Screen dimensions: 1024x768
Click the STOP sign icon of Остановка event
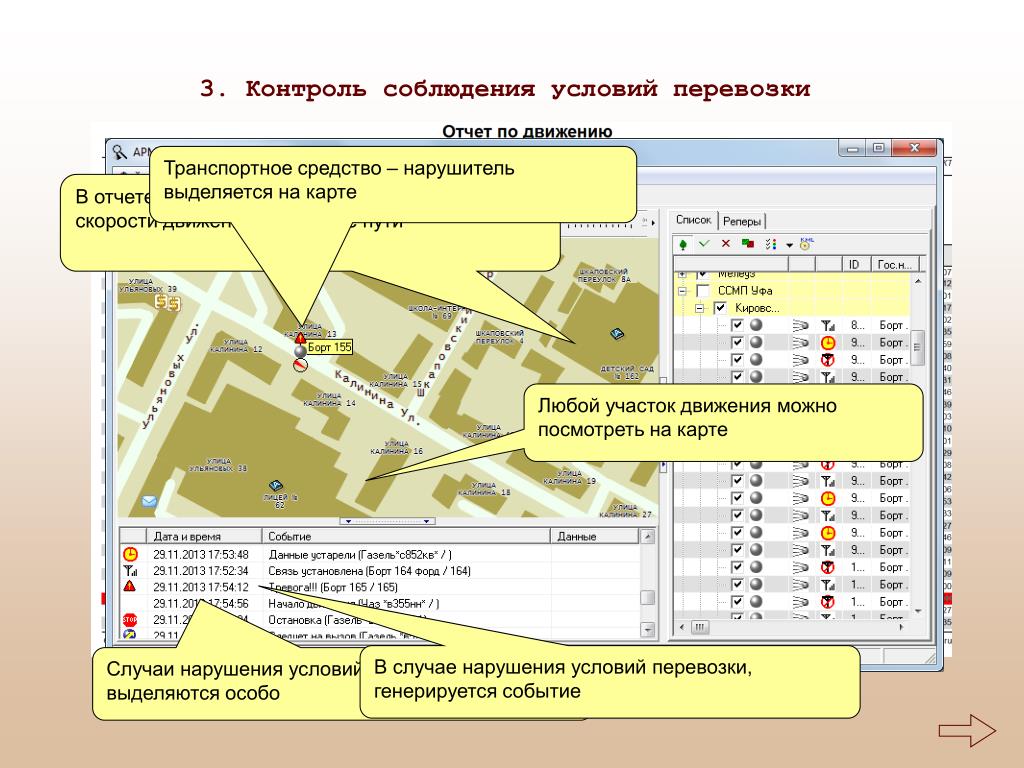click(x=130, y=619)
